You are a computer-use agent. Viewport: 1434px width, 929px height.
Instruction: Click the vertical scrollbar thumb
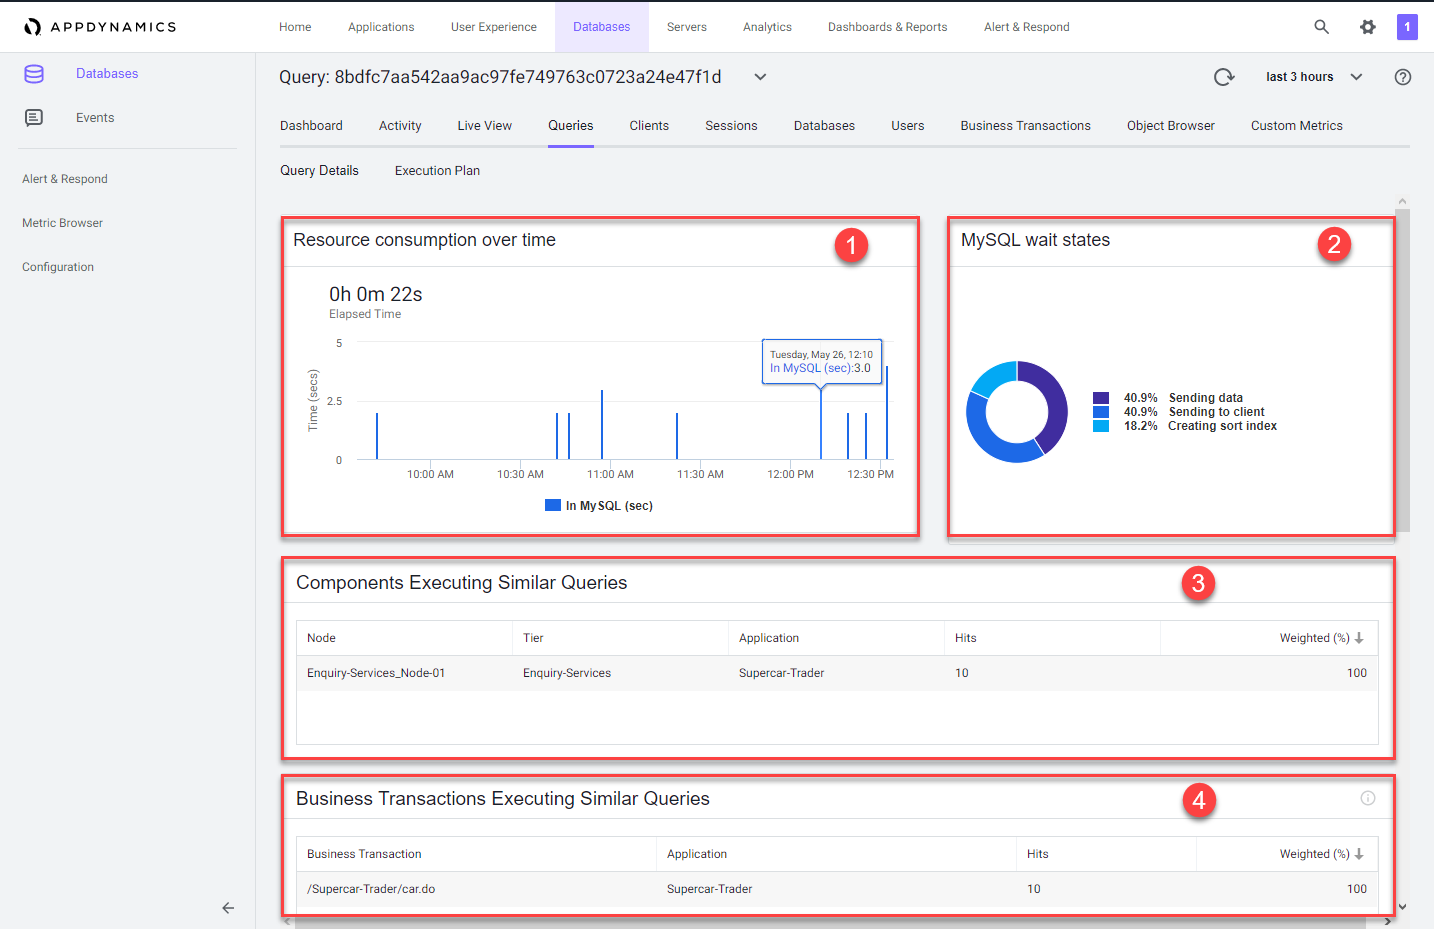click(x=1403, y=370)
